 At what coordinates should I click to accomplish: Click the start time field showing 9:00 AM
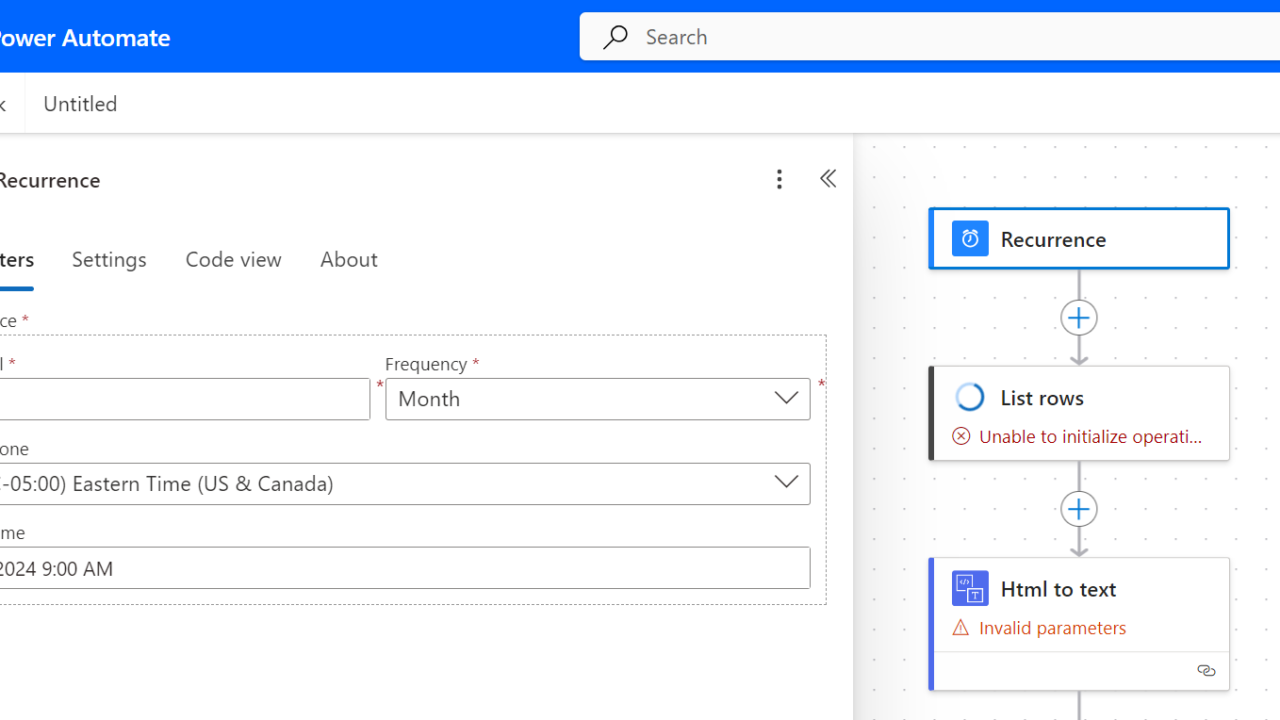tap(400, 568)
